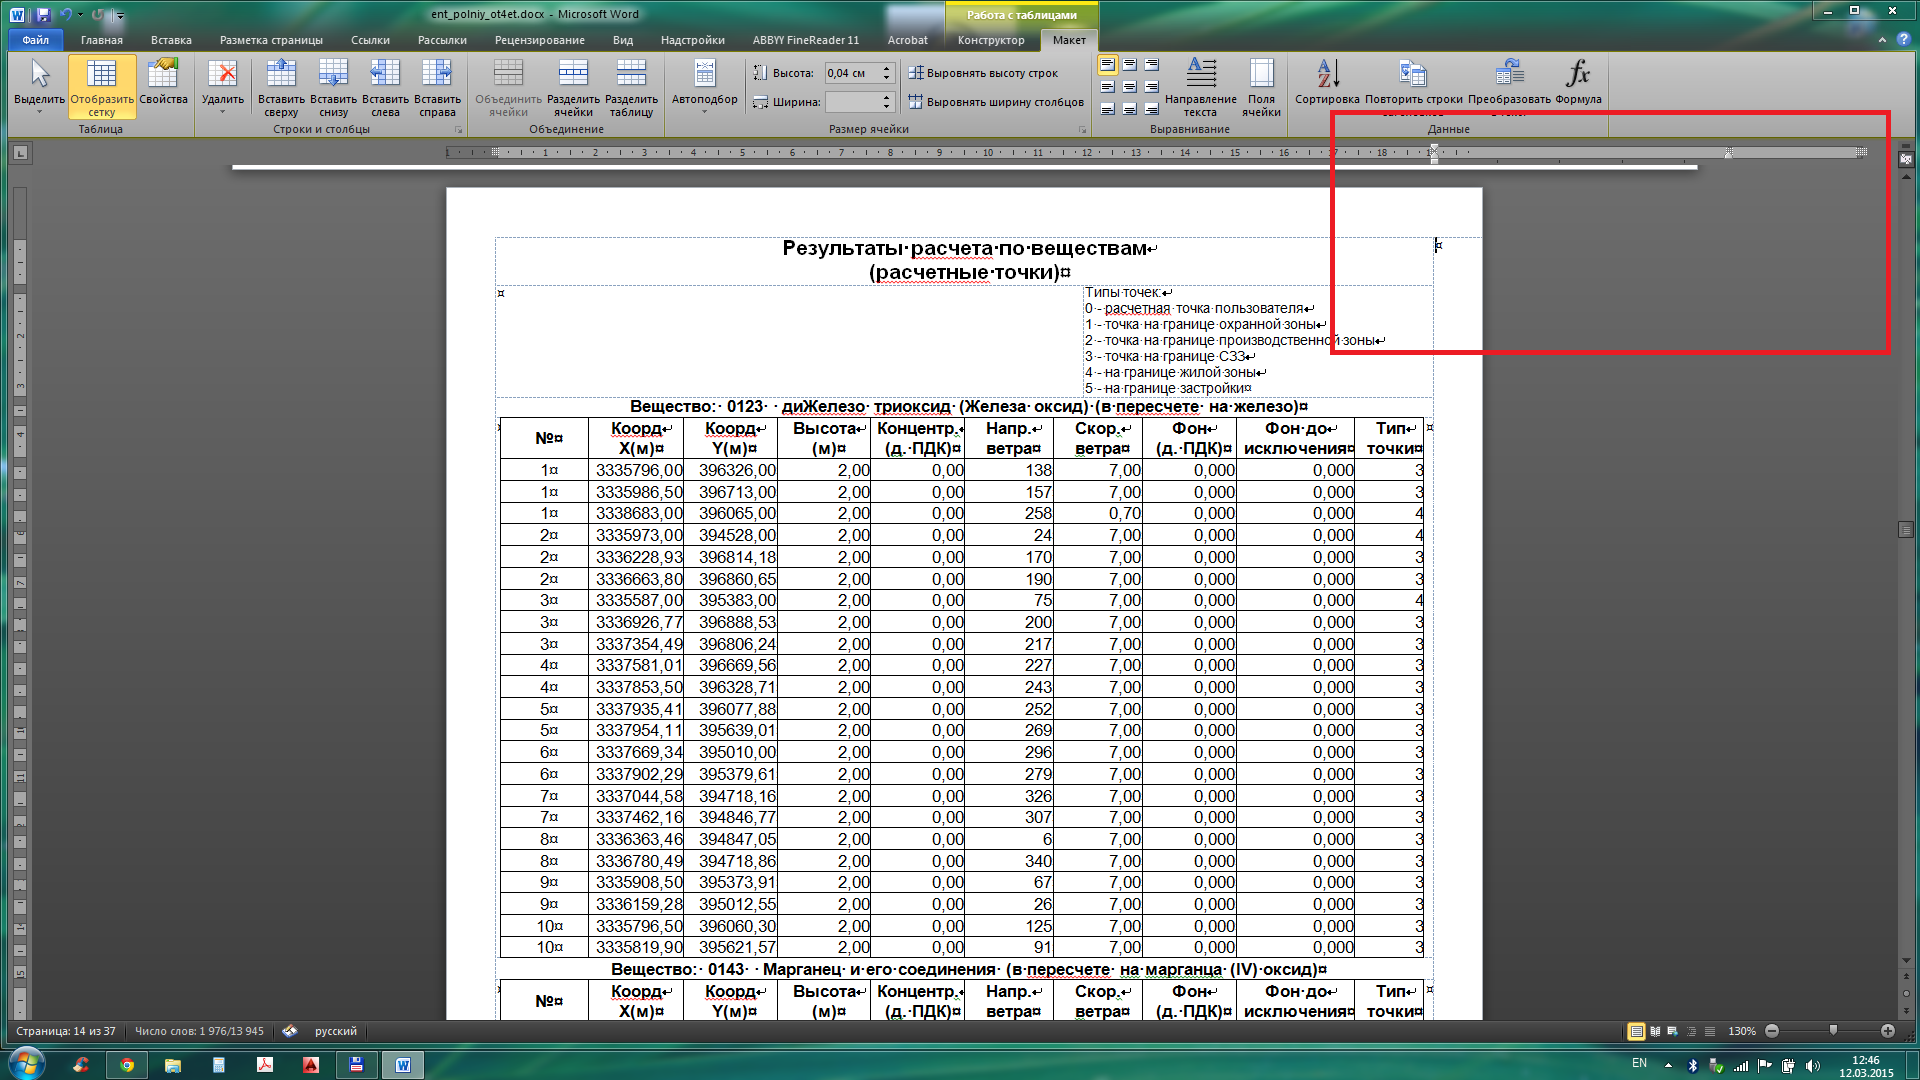Click Выровнять ширину столбцов button
1920x1080 pixels.
click(x=996, y=102)
